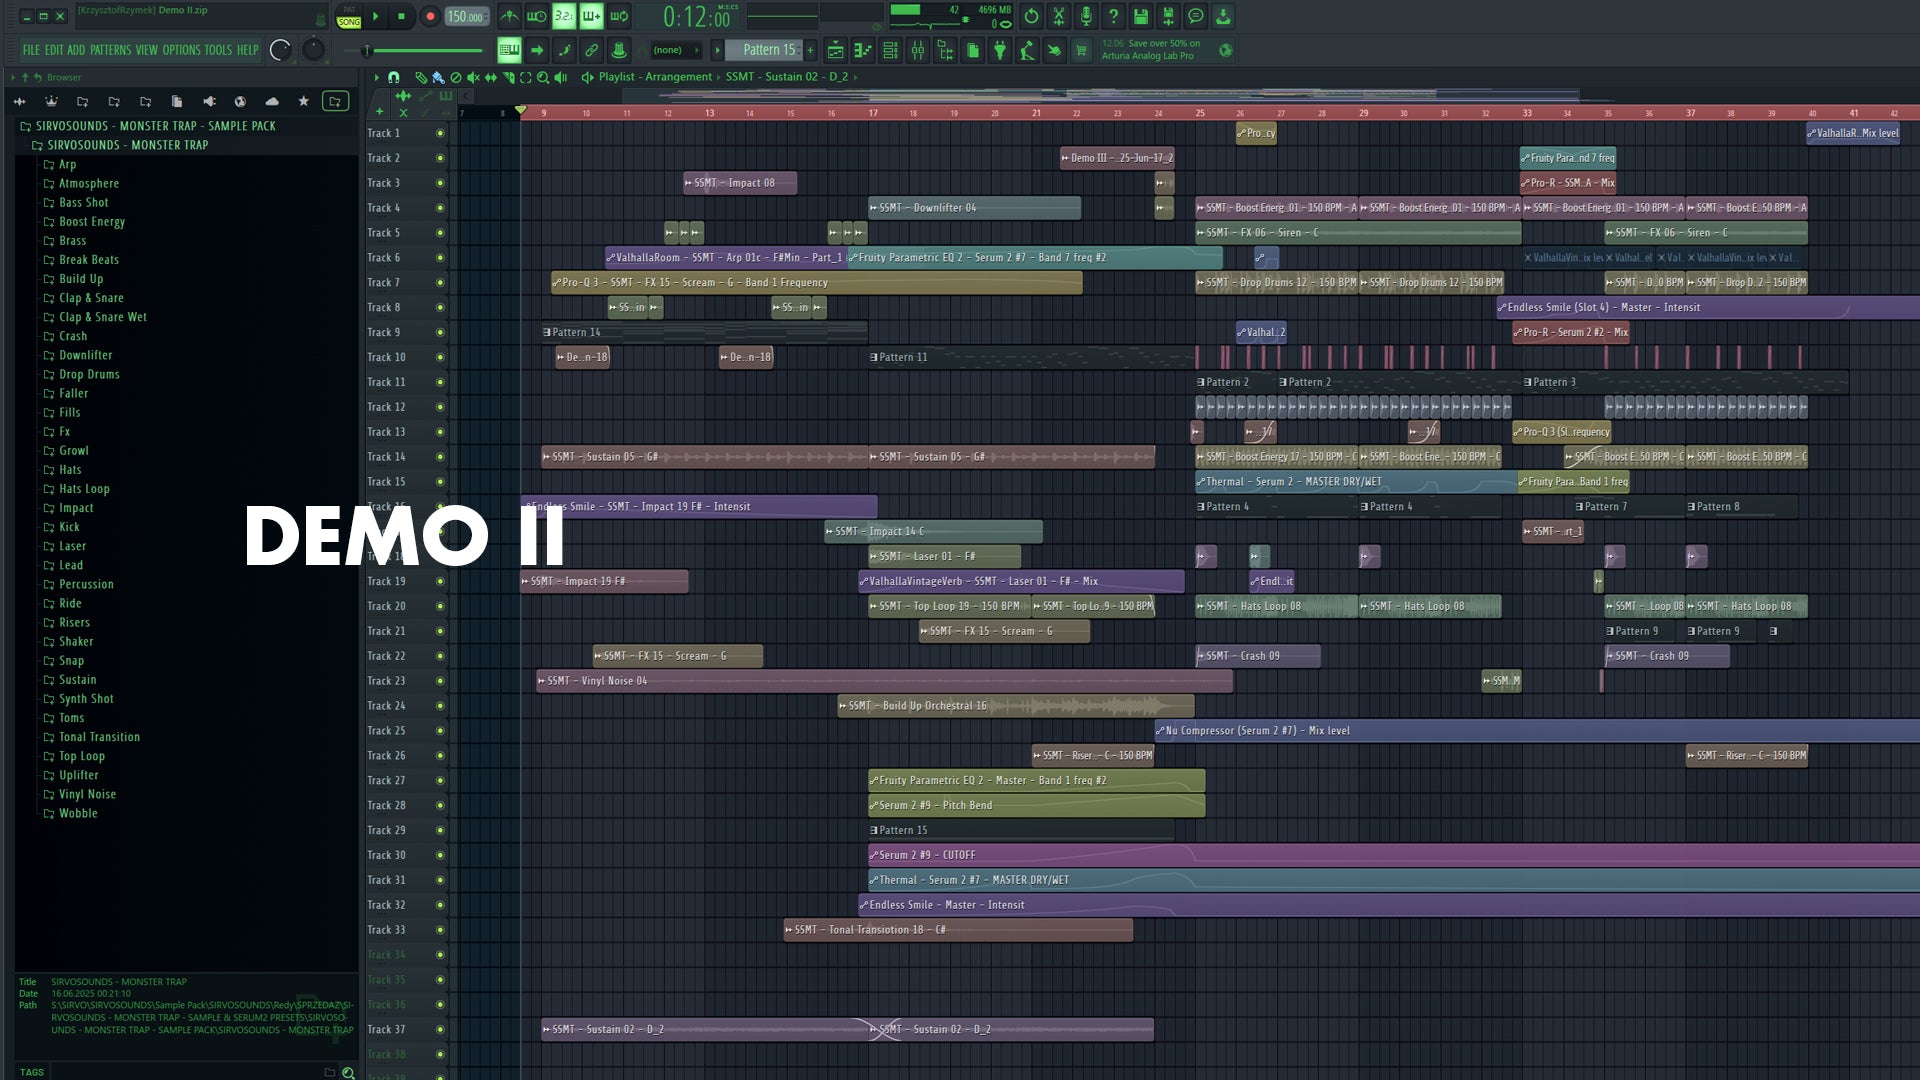Mute Track 21 using its green LED
Screen dimensions: 1920x1080
(440, 631)
